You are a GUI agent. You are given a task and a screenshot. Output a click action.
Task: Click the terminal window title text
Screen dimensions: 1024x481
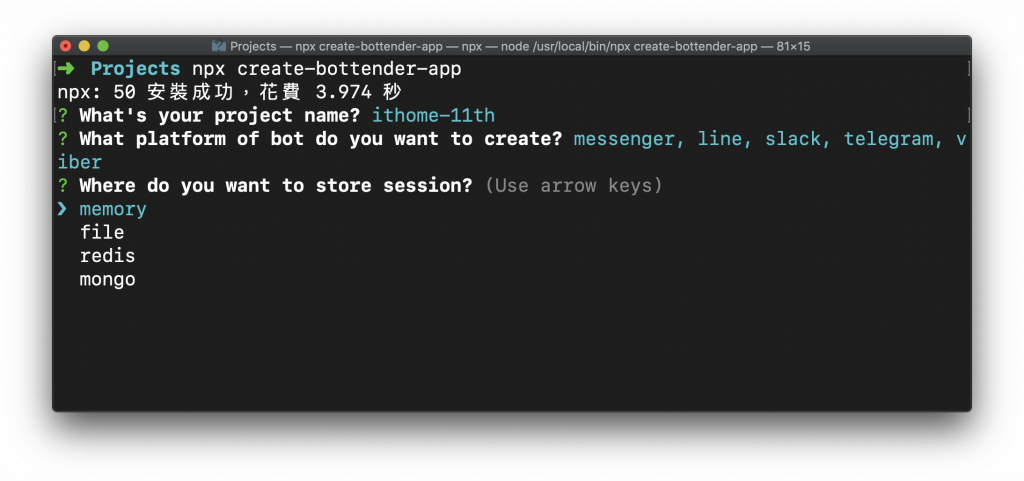(520, 46)
